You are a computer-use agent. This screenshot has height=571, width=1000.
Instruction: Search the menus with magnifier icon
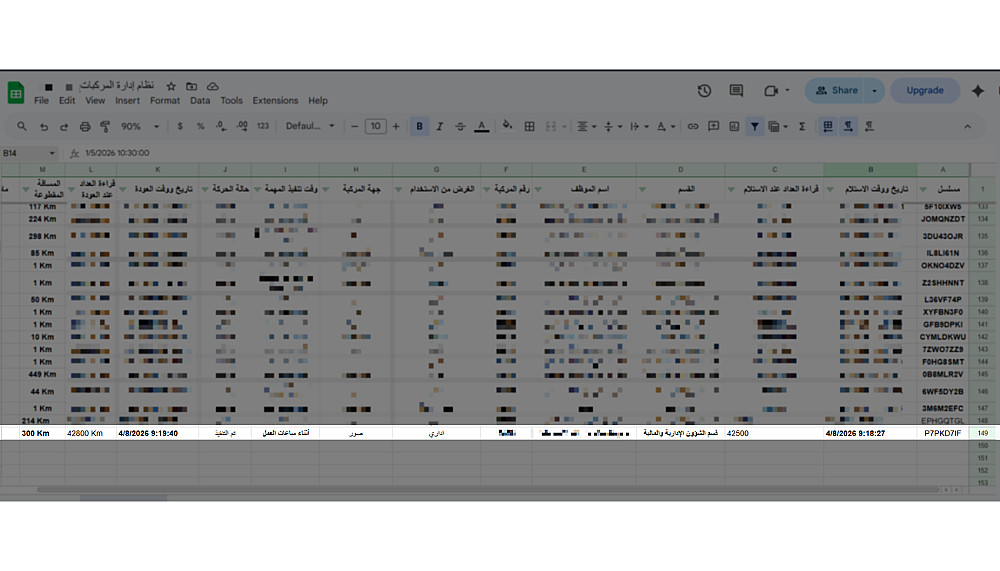[x=22, y=126]
